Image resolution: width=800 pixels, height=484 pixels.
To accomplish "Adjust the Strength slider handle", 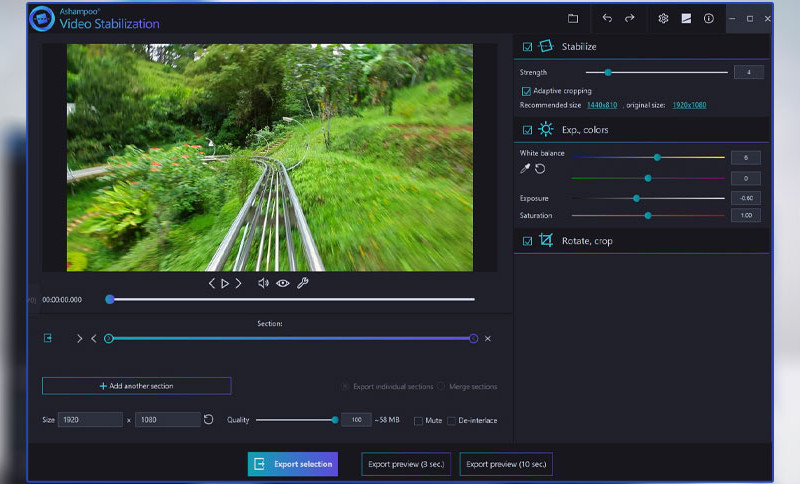I will pyautogui.click(x=608, y=72).
